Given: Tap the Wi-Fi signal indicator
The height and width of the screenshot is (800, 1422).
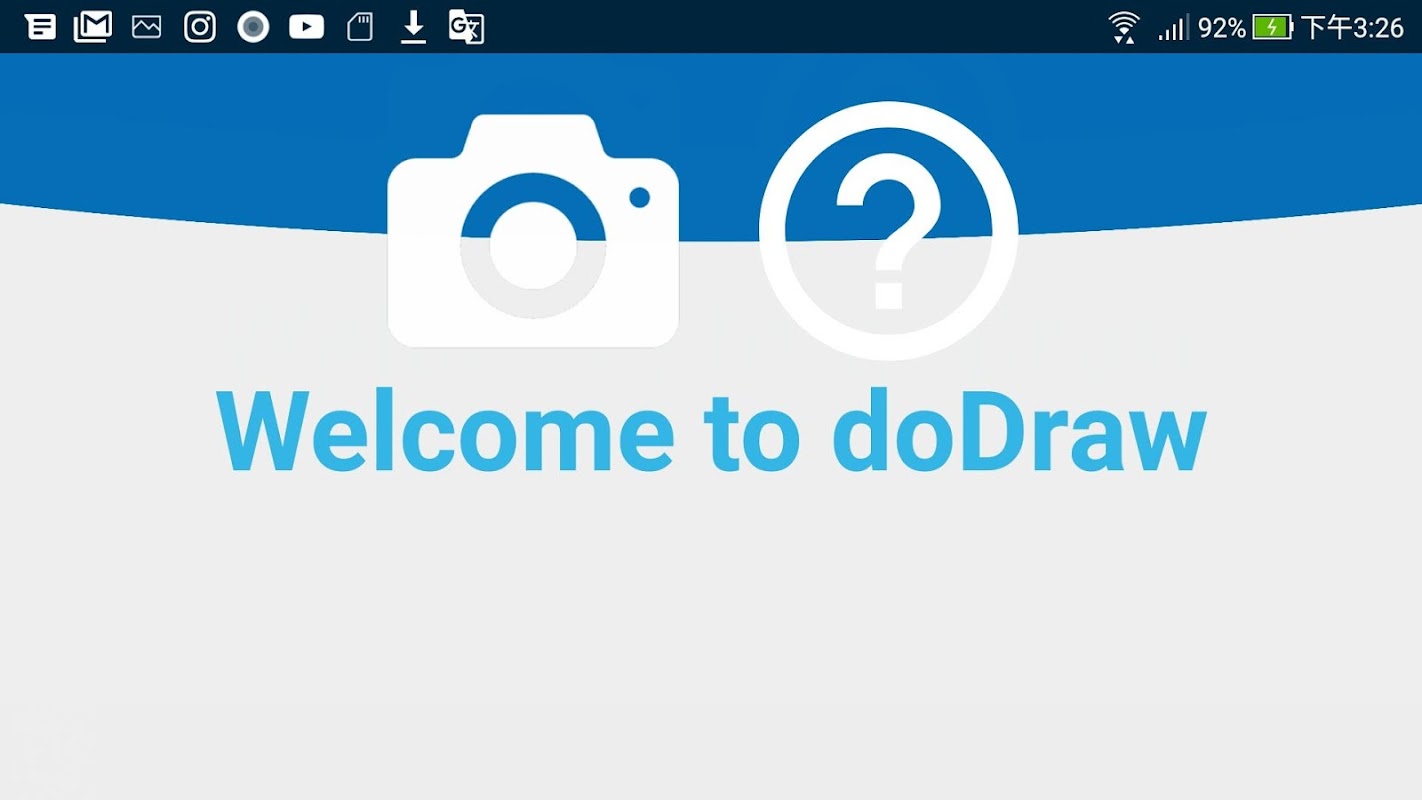Looking at the screenshot, I should 1124,27.
